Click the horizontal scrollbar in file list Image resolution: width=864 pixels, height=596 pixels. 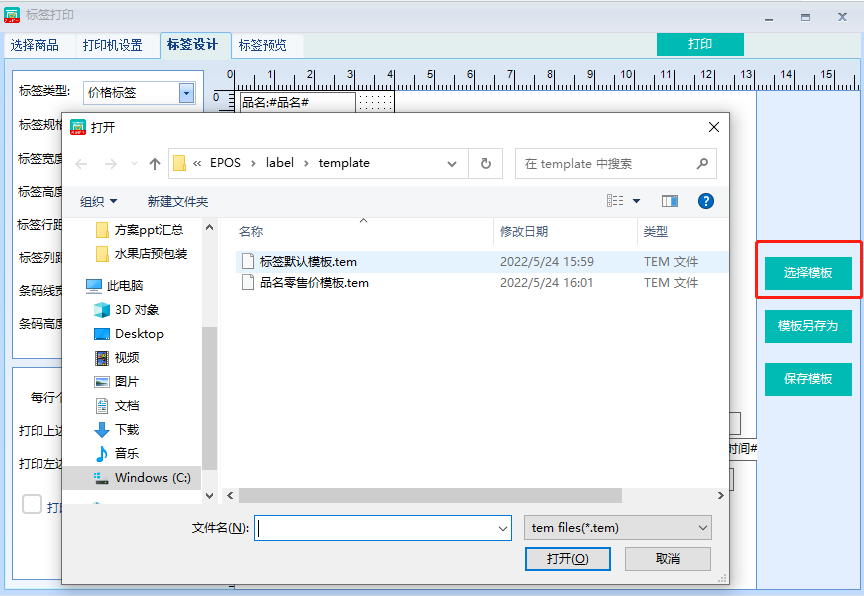click(x=430, y=496)
